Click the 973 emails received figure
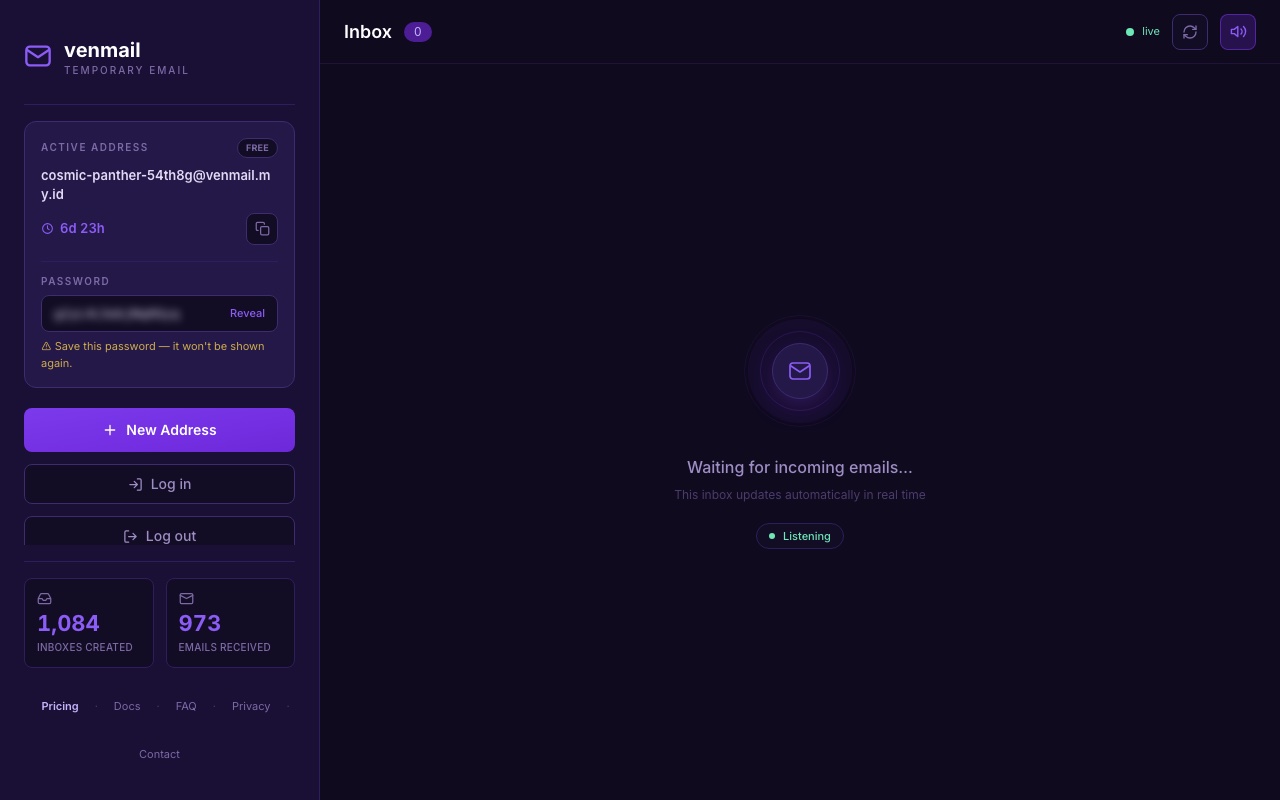1280x800 pixels. click(200, 623)
